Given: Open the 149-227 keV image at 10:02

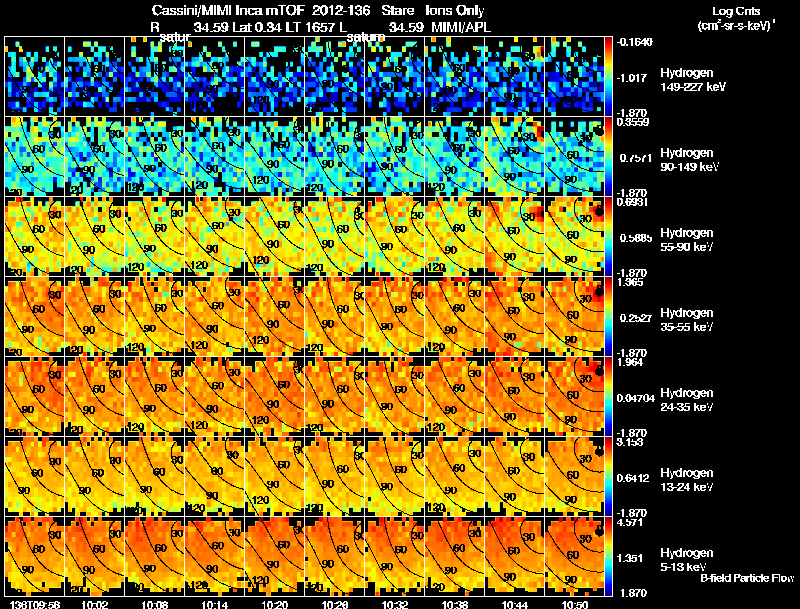Looking at the screenshot, I should click(x=94, y=77).
